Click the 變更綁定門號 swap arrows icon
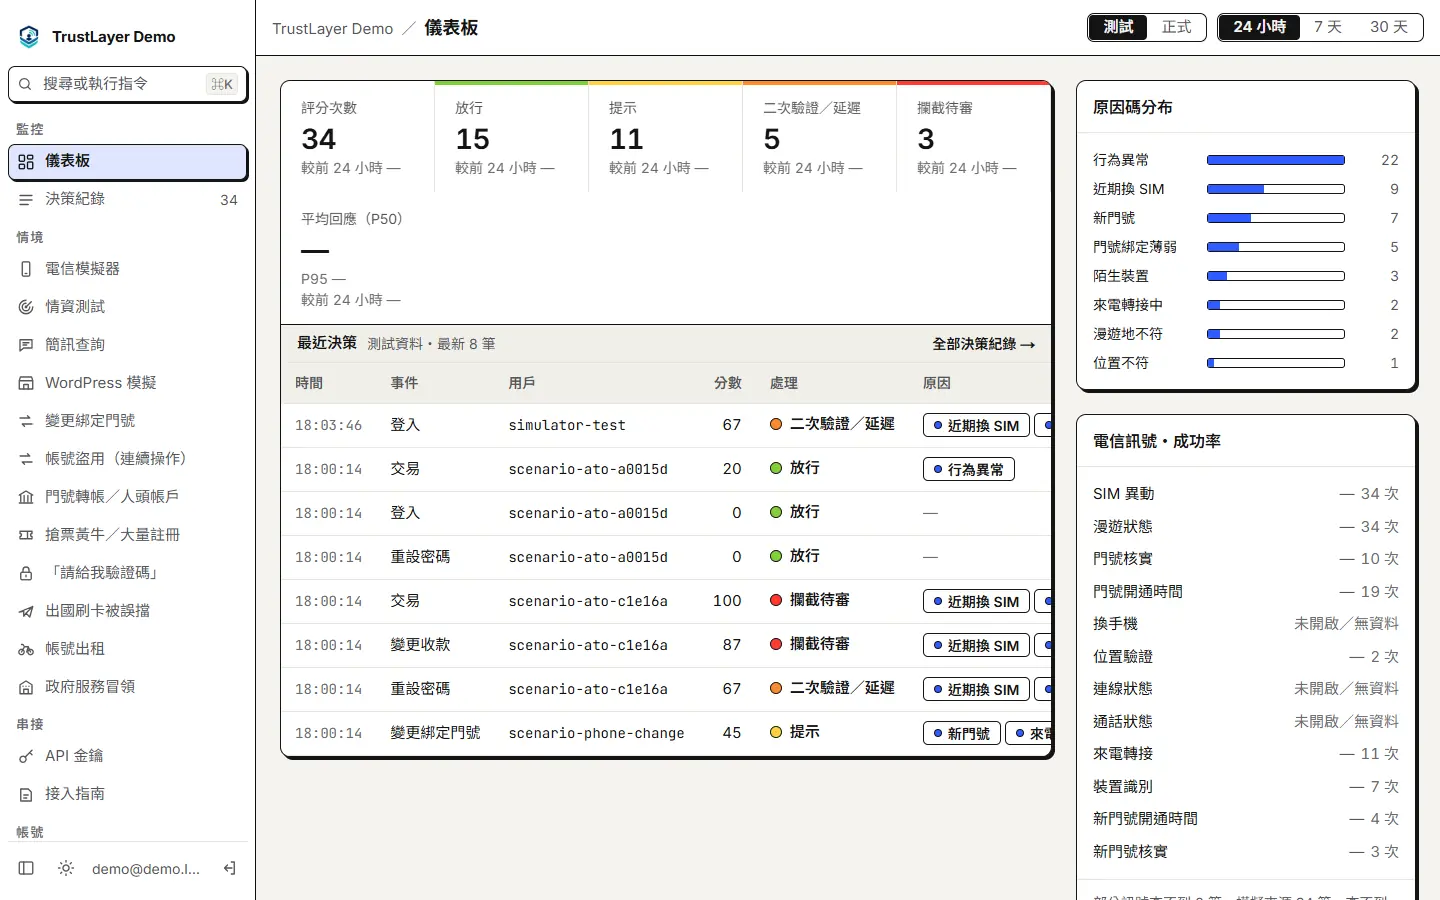The height and width of the screenshot is (900, 1440). point(26,421)
